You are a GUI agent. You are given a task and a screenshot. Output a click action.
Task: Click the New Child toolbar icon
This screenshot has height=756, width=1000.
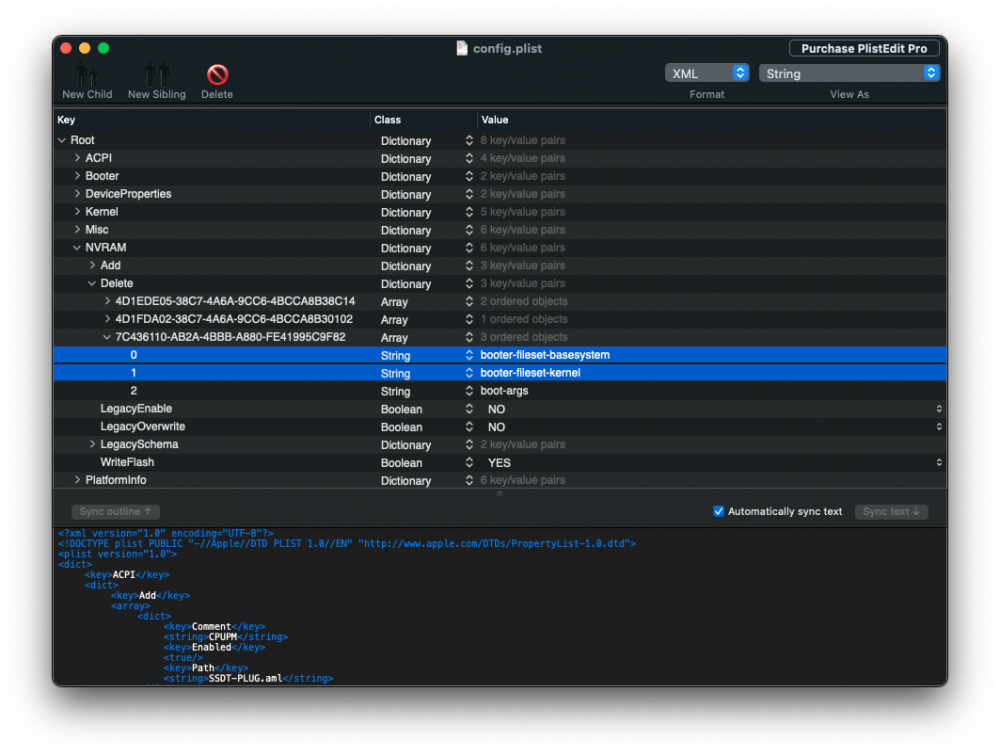coord(87,74)
